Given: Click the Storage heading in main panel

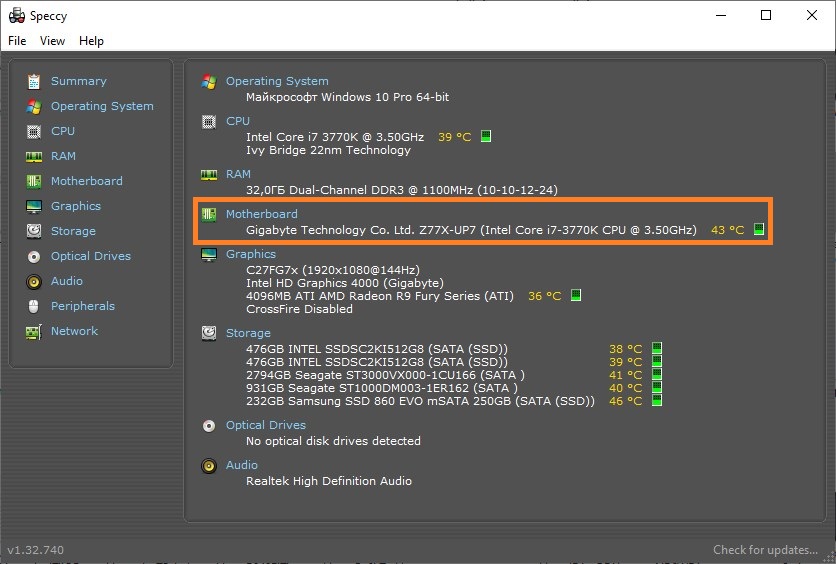Looking at the screenshot, I should click(x=248, y=333).
